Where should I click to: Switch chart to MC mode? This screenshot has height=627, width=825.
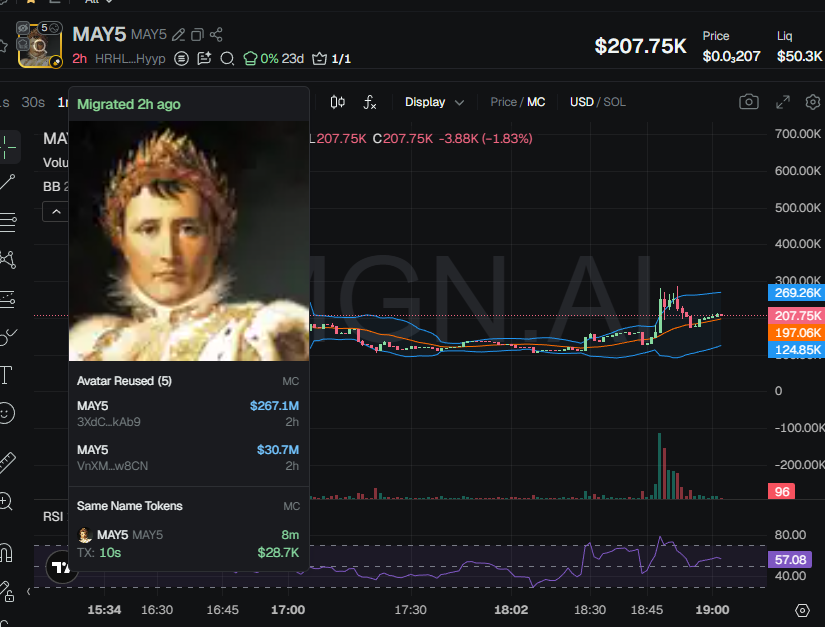click(x=536, y=102)
